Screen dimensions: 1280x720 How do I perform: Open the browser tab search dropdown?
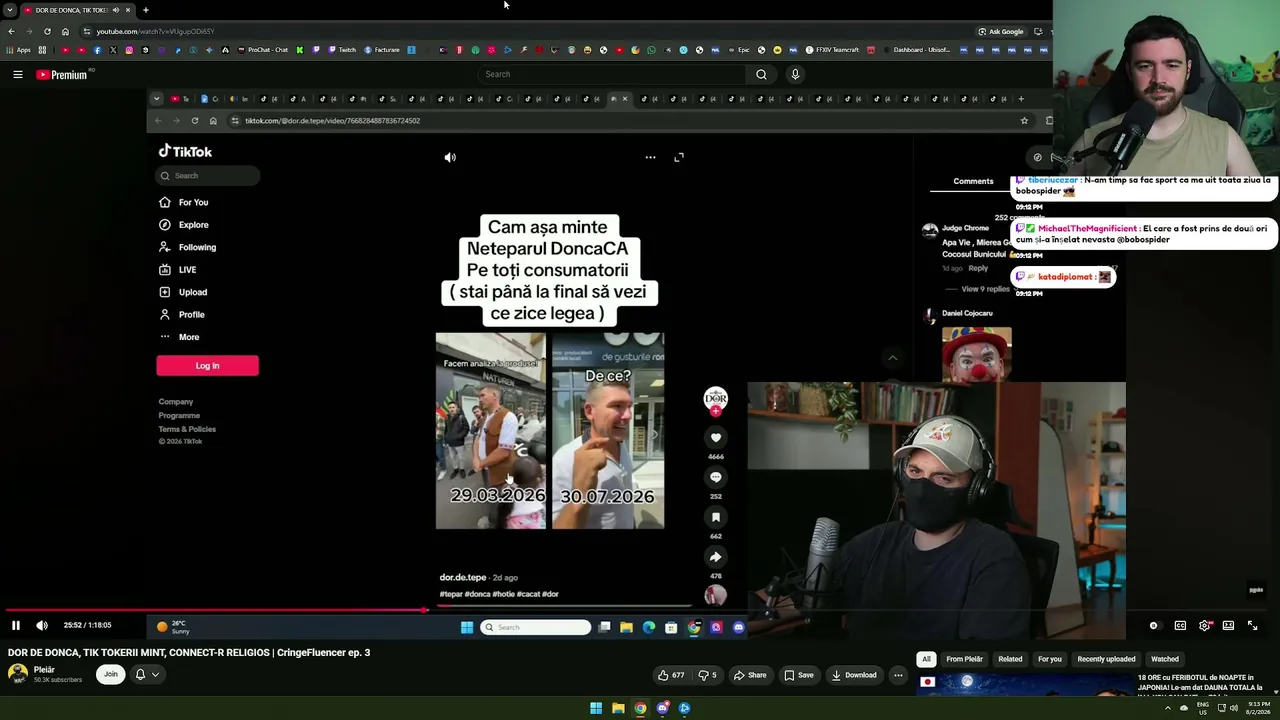[9, 10]
